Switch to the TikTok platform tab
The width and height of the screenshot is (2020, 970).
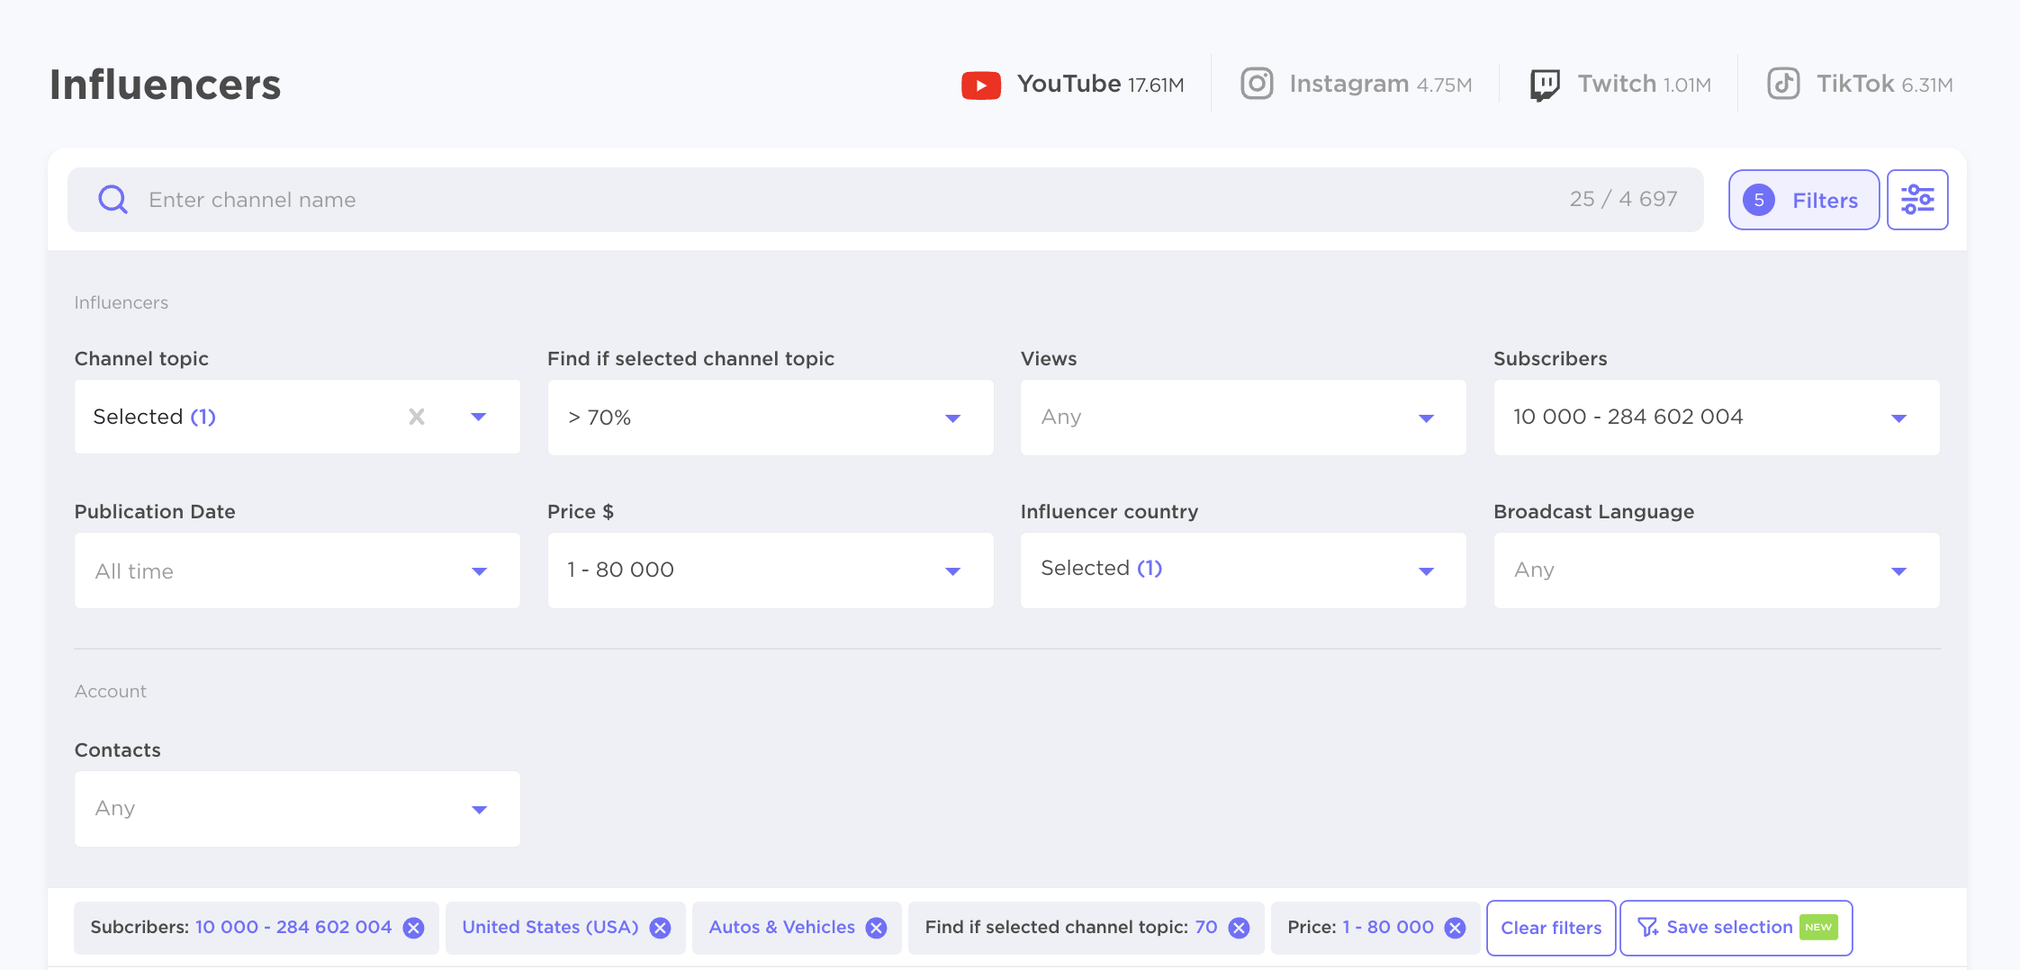click(x=1859, y=84)
